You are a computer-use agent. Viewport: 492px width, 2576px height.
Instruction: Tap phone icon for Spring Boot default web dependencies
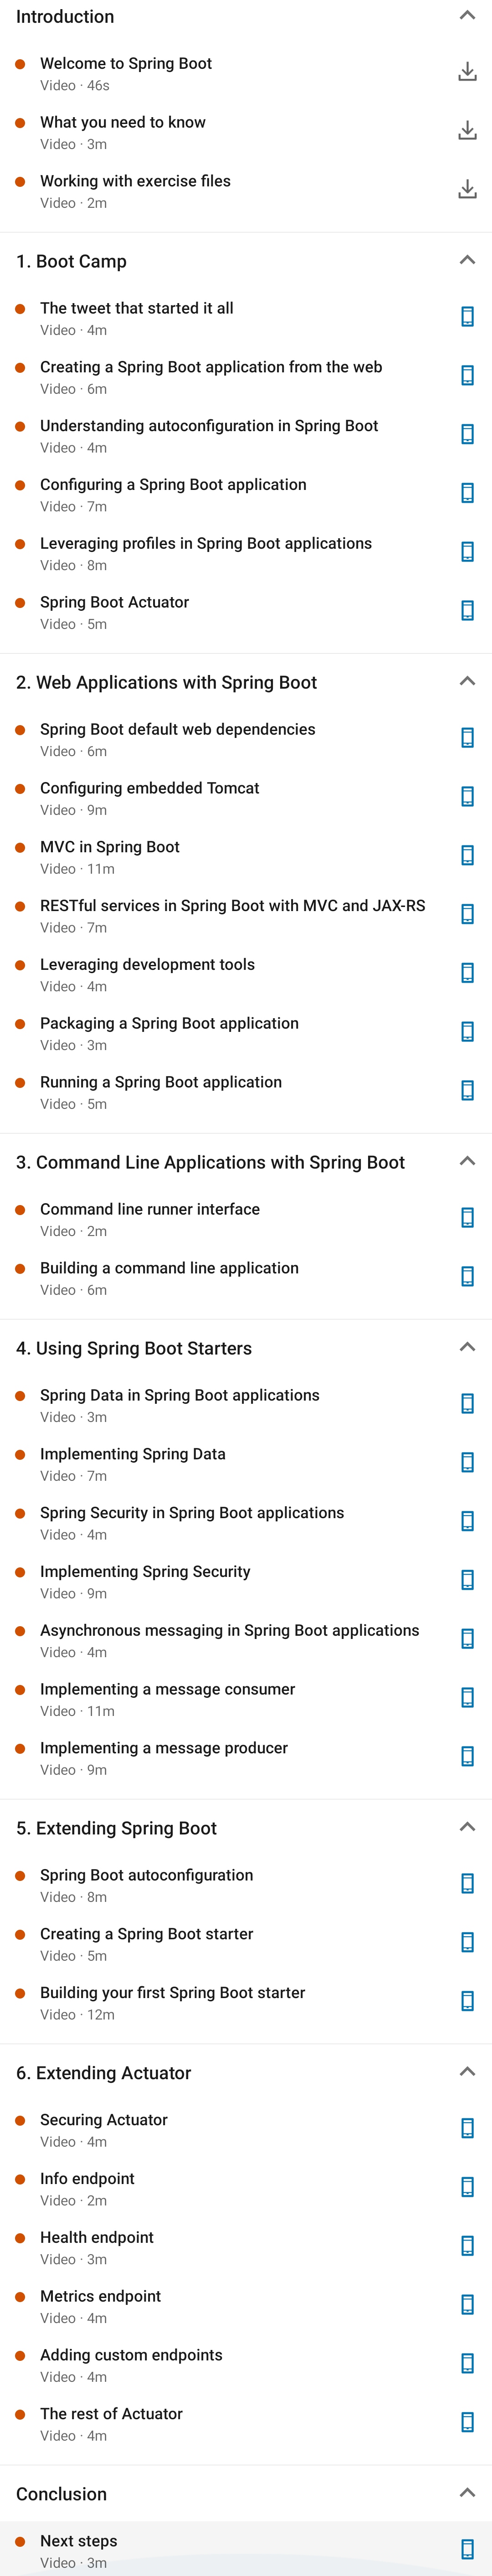(x=467, y=738)
